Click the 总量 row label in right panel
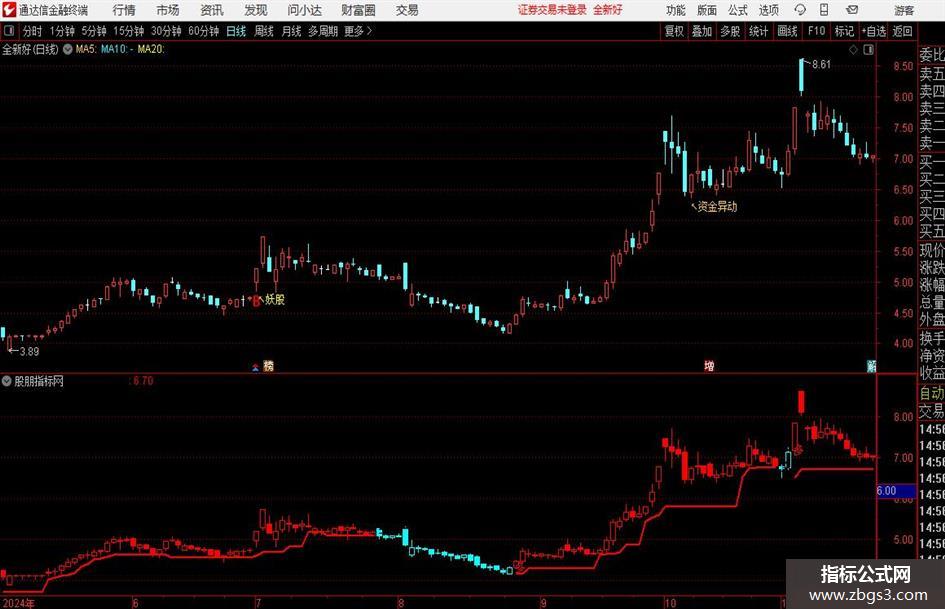This screenshot has height=609, width=945. pos(932,303)
